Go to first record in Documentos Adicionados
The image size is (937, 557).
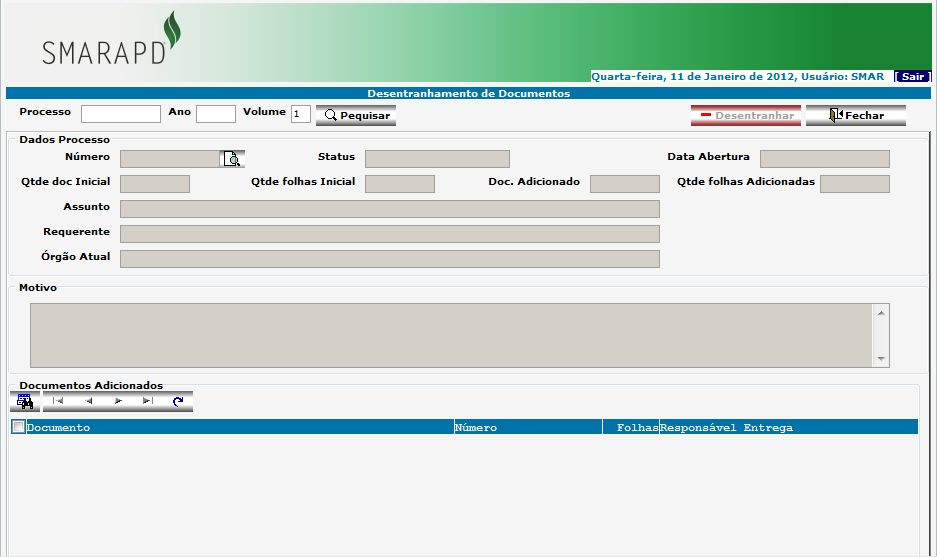coord(58,401)
